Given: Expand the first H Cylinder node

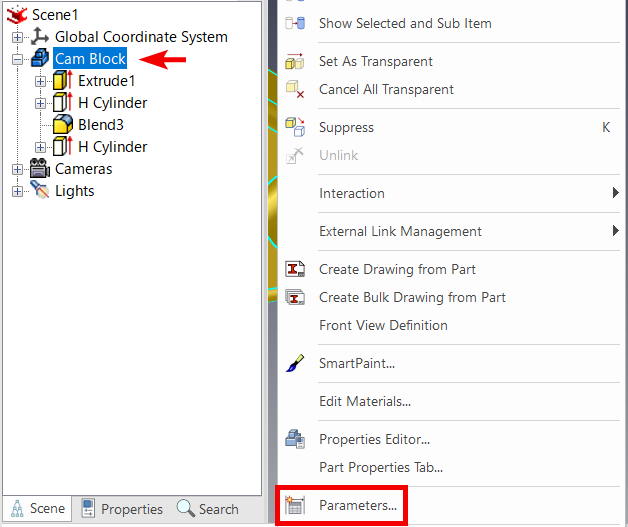Looking at the screenshot, I should [x=40, y=103].
